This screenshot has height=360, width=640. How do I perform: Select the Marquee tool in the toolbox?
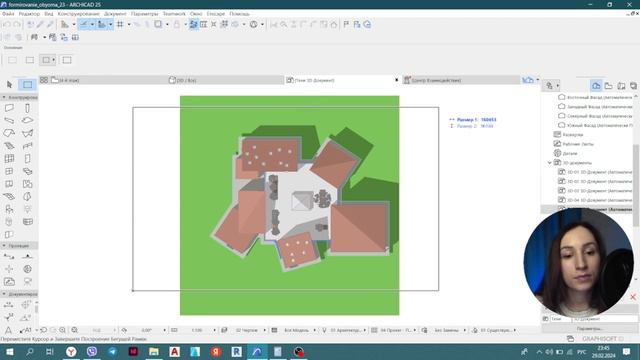[x=27, y=84]
